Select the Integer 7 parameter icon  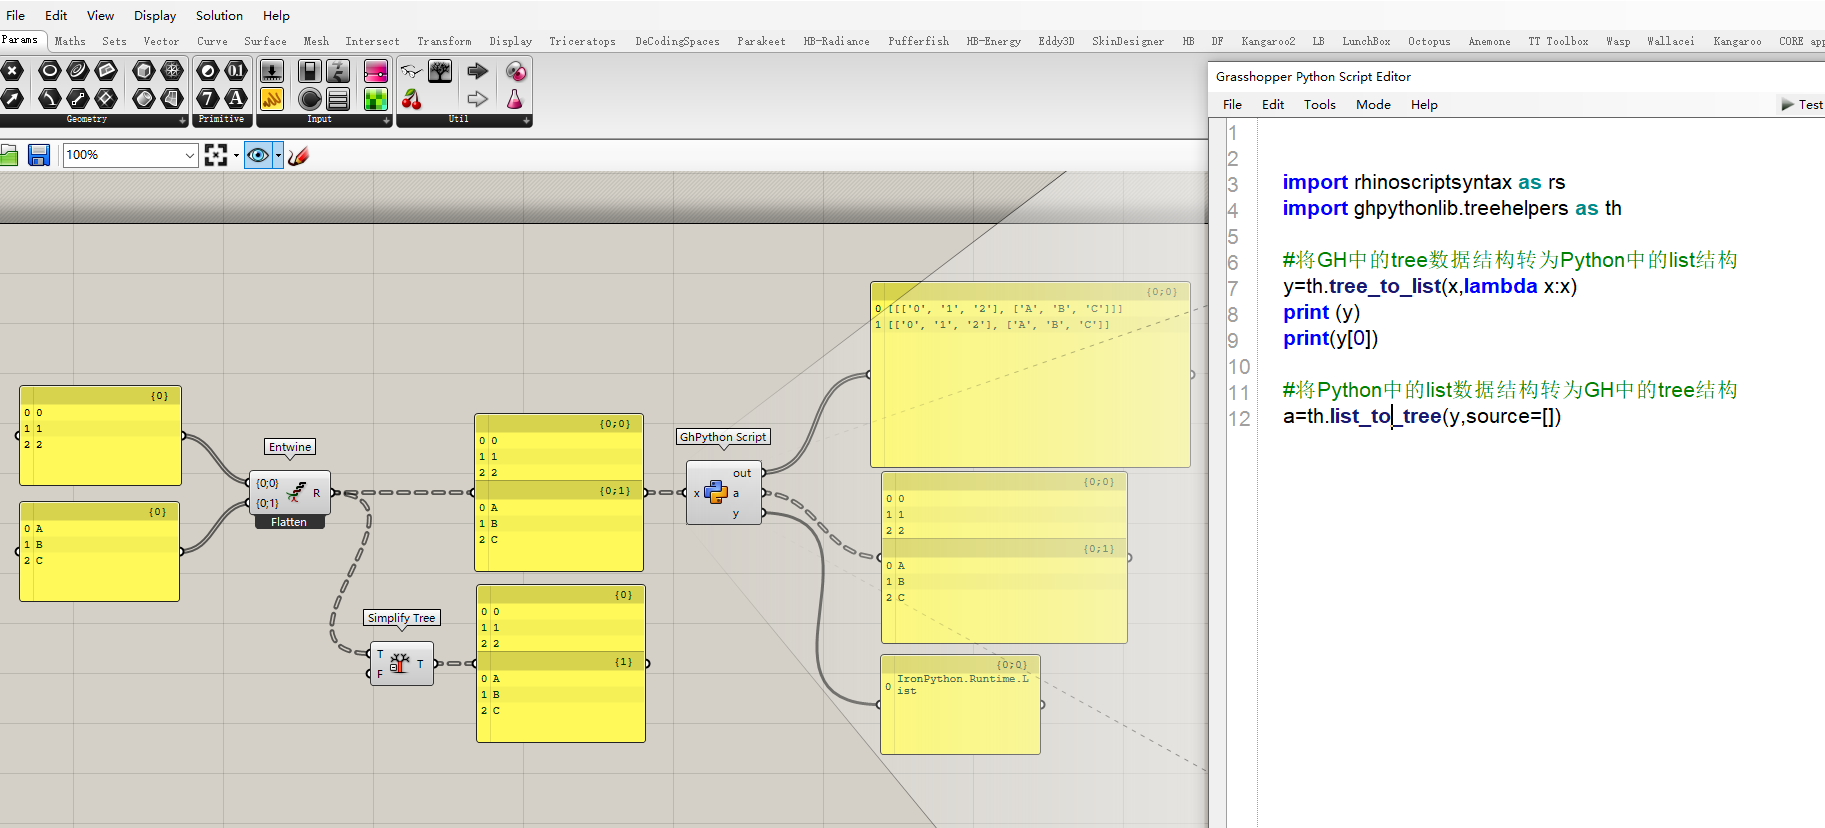coord(208,98)
